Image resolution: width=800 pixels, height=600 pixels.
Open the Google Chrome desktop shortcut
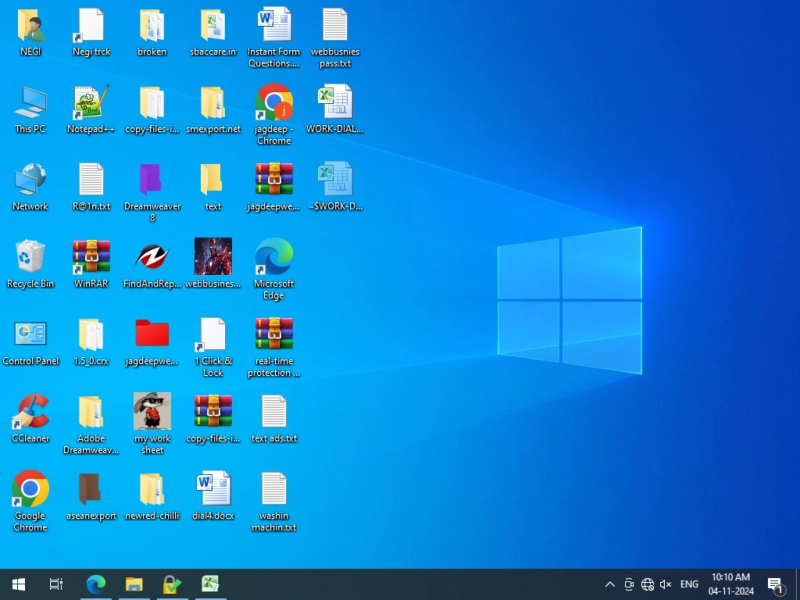(30, 489)
